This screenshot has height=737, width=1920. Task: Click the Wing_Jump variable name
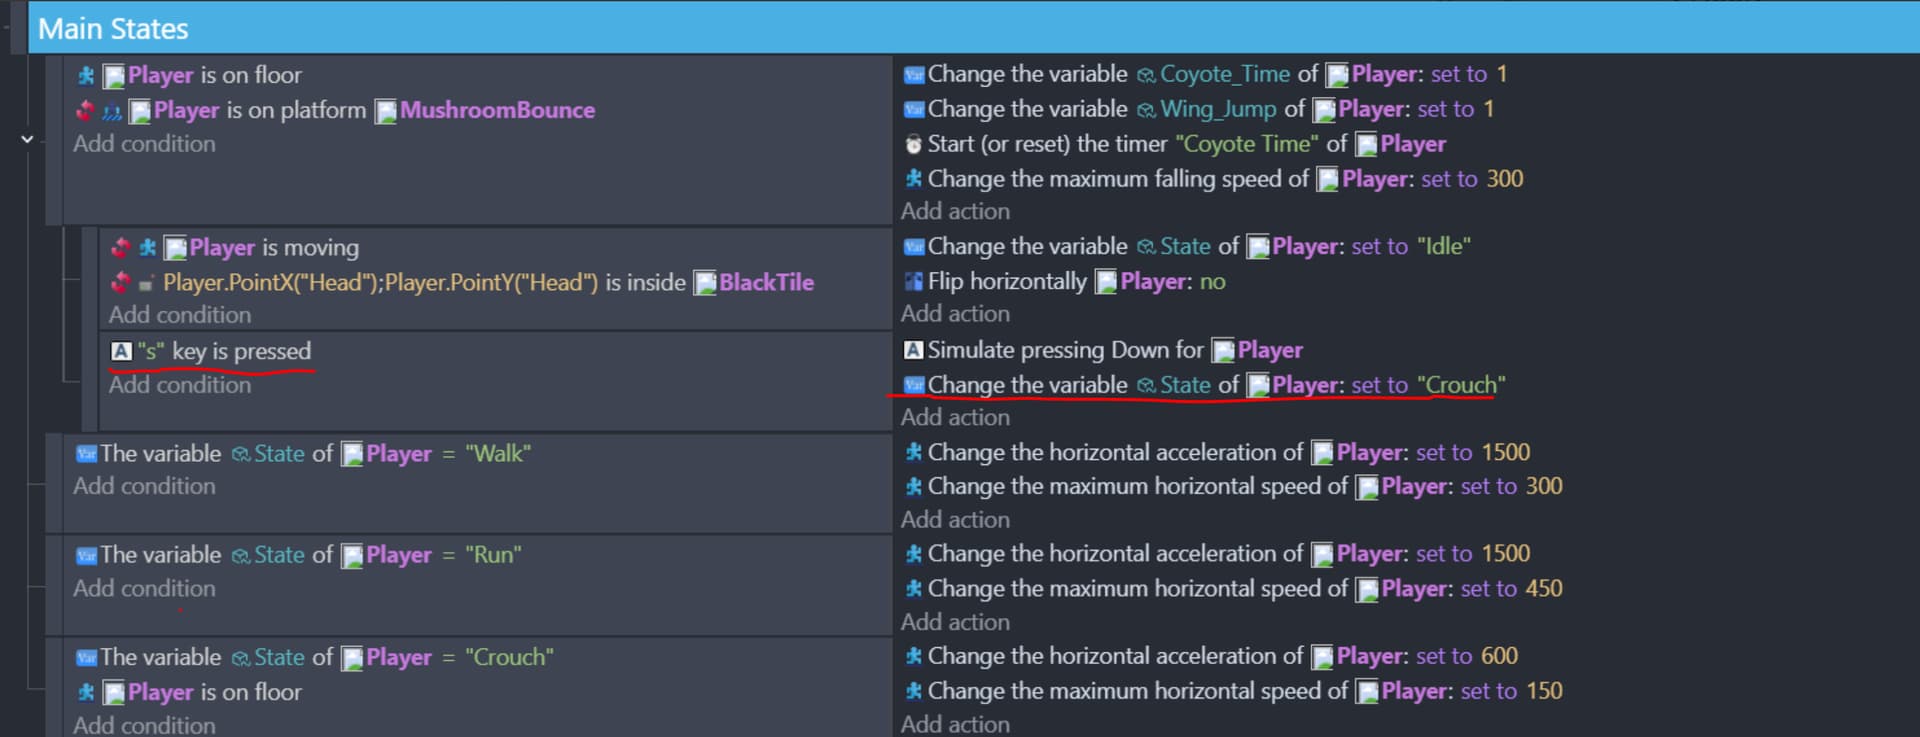tap(1218, 109)
